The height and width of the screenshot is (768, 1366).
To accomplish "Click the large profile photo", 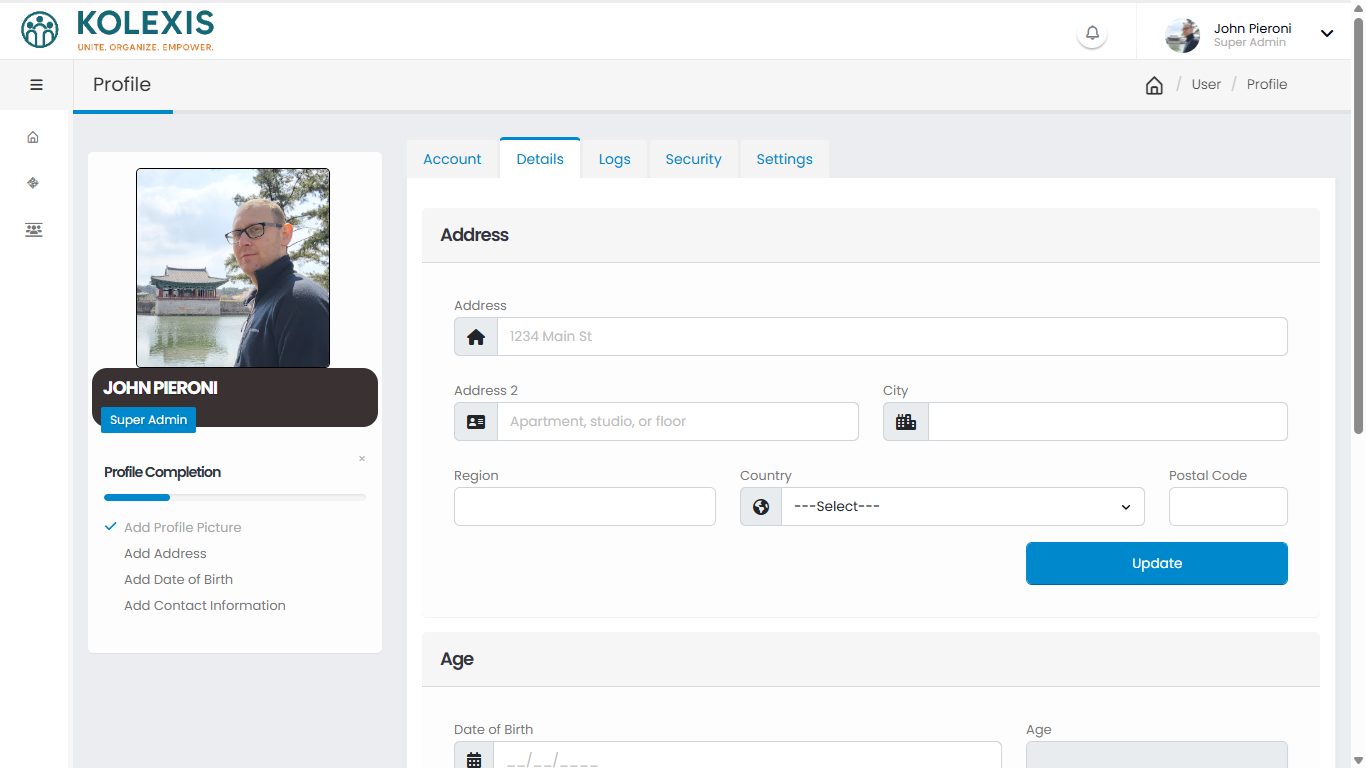I will [233, 268].
